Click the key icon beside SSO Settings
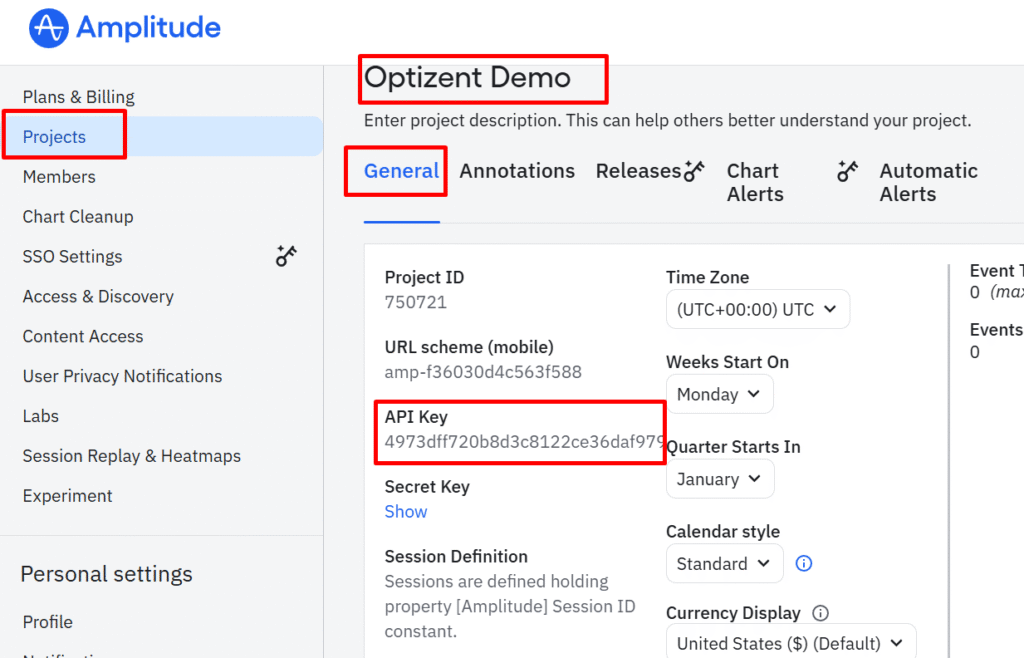1024x658 pixels. coord(287,256)
